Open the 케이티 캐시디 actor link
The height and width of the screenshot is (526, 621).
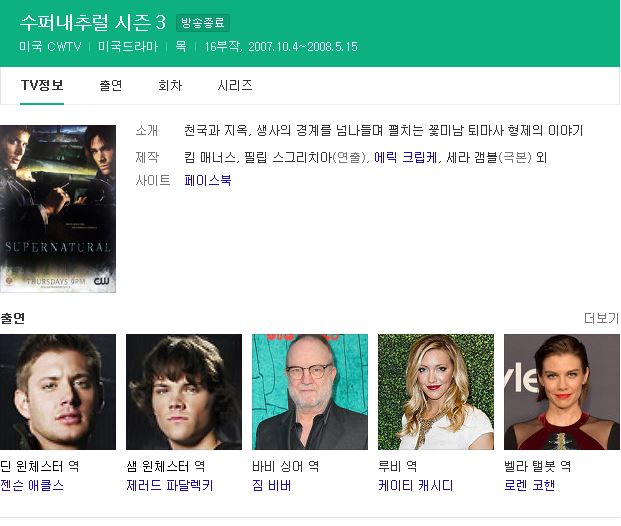point(415,485)
